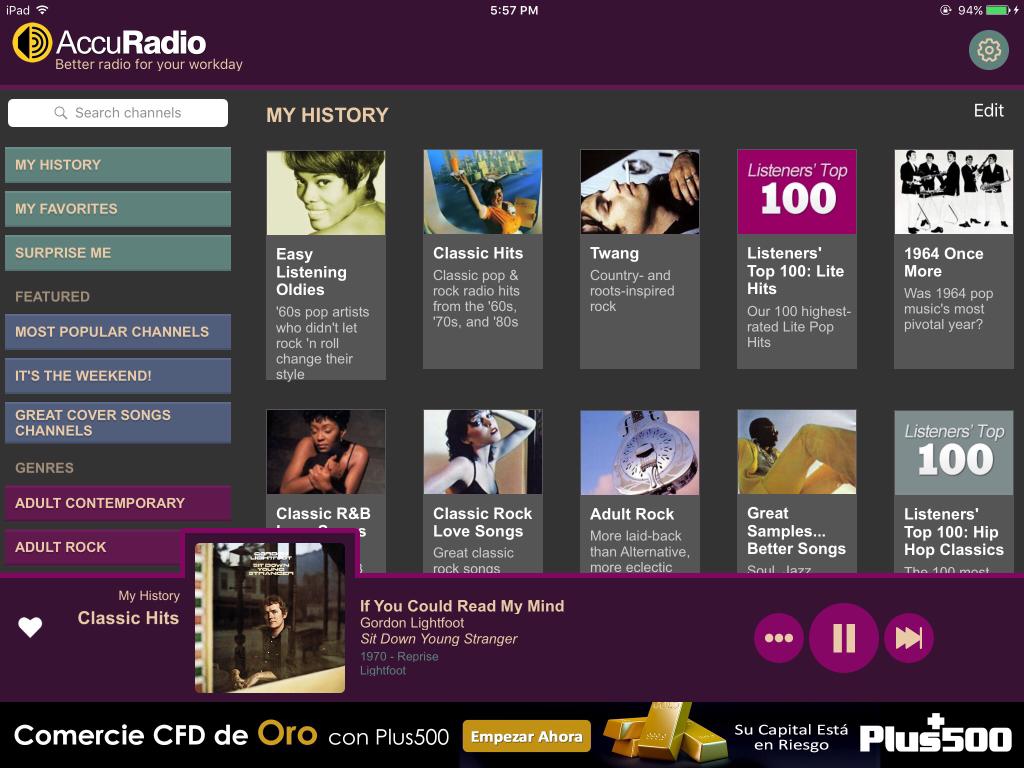Viewport: 1024px width, 768px height.
Task: Tap the song title If You Could Read My Mind
Action: pyautogui.click(x=462, y=606)
